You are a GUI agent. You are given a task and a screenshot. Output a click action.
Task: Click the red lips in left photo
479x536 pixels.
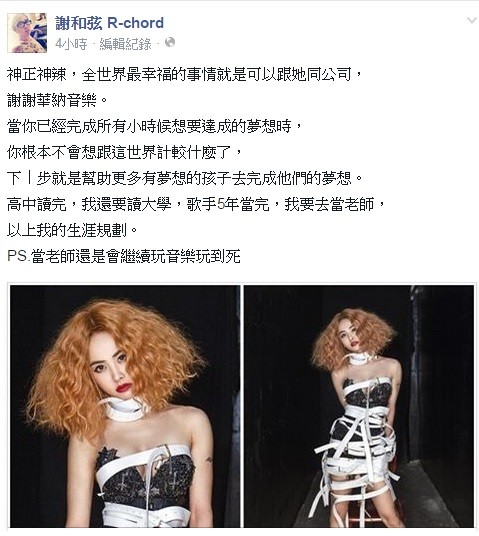(x=123, y=388)
